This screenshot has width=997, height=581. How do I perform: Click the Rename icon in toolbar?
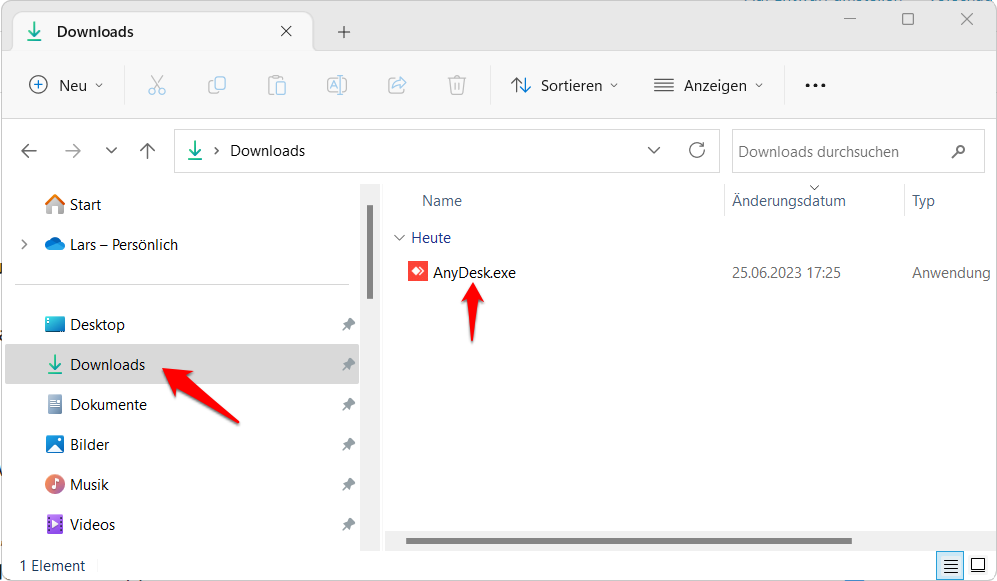tap(336, 85)
